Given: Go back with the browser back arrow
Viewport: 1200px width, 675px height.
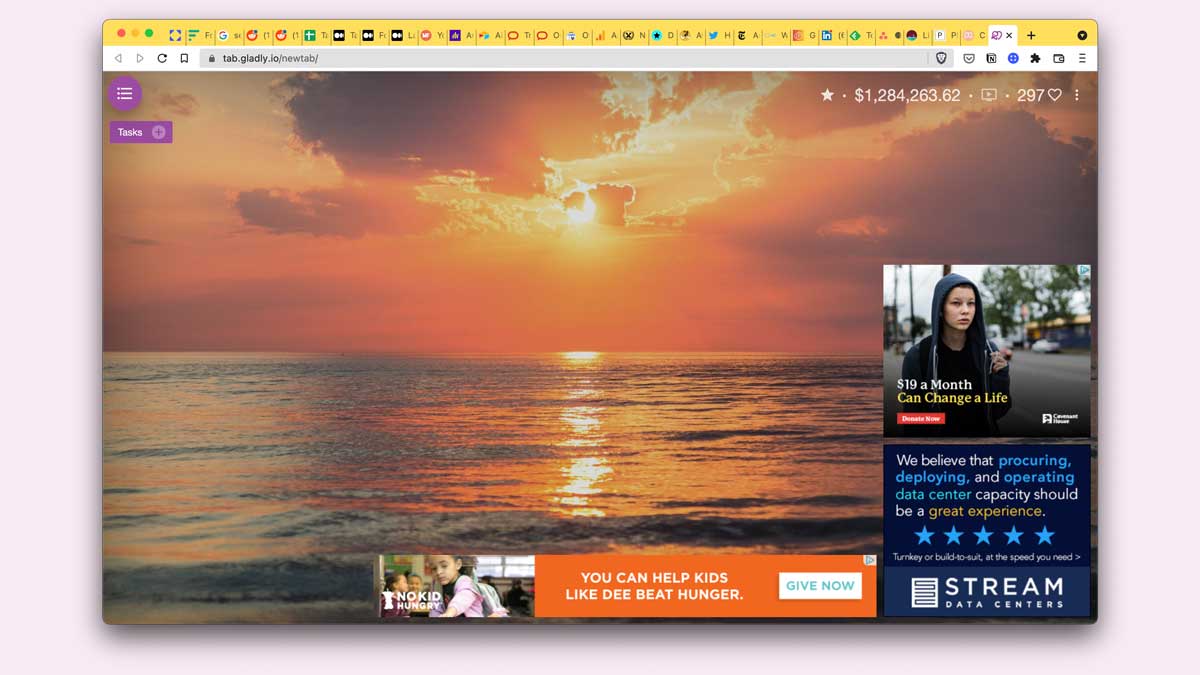Looking at the screenshot, I should pos(118,58).
